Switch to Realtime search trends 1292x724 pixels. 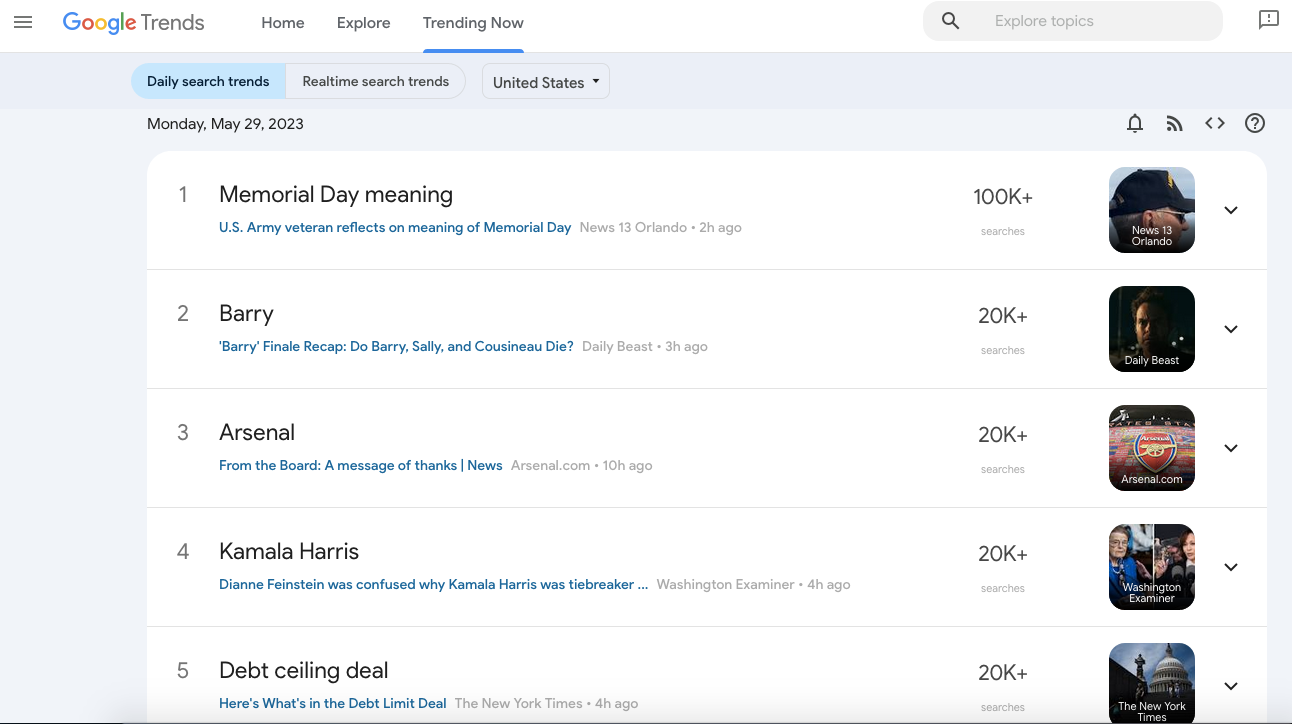pos(376,81)
